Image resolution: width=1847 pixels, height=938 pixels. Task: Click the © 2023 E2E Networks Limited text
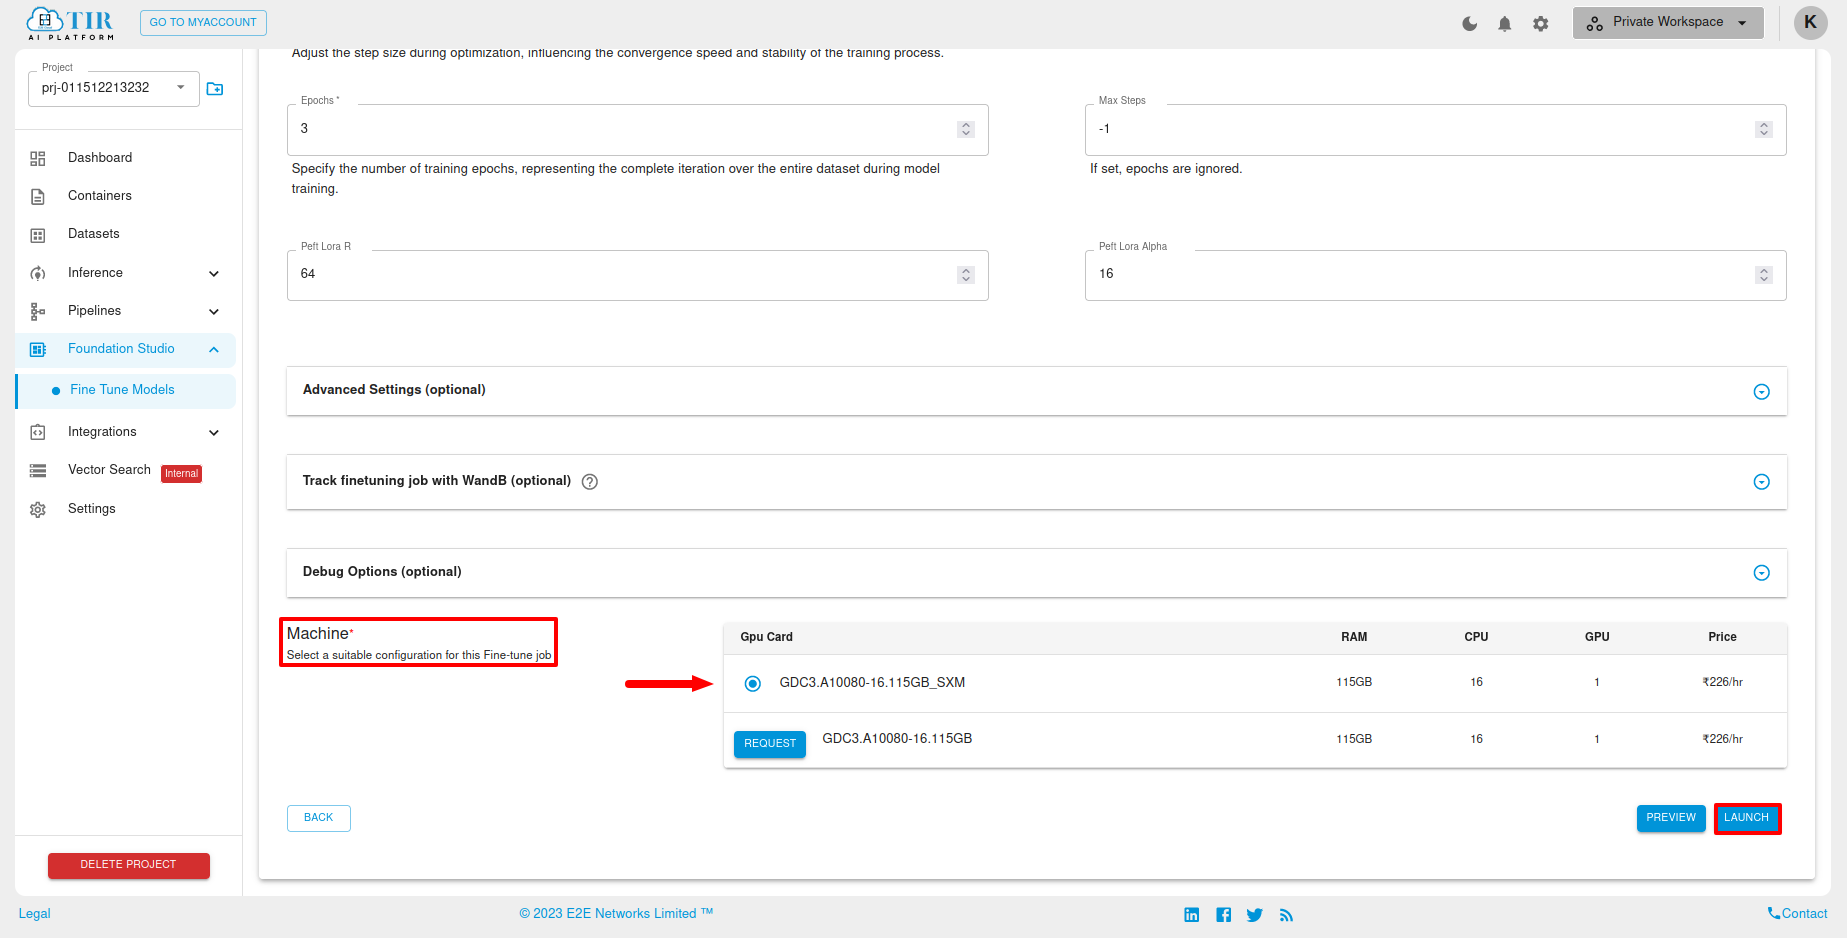(x=616, y=914)
